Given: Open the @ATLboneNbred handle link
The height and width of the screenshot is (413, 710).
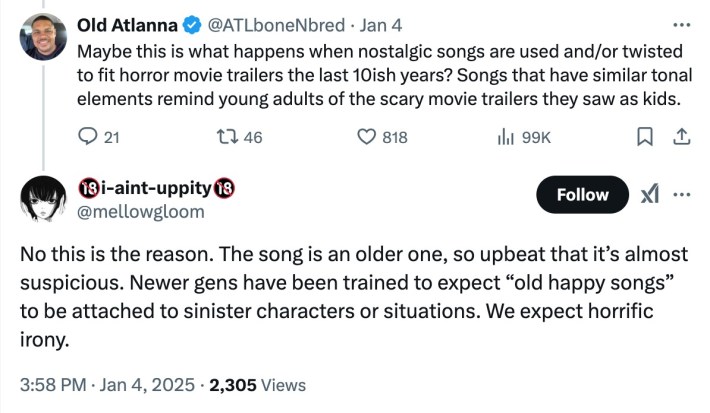Looking at the screenshot, I should (x=264, y=24).
